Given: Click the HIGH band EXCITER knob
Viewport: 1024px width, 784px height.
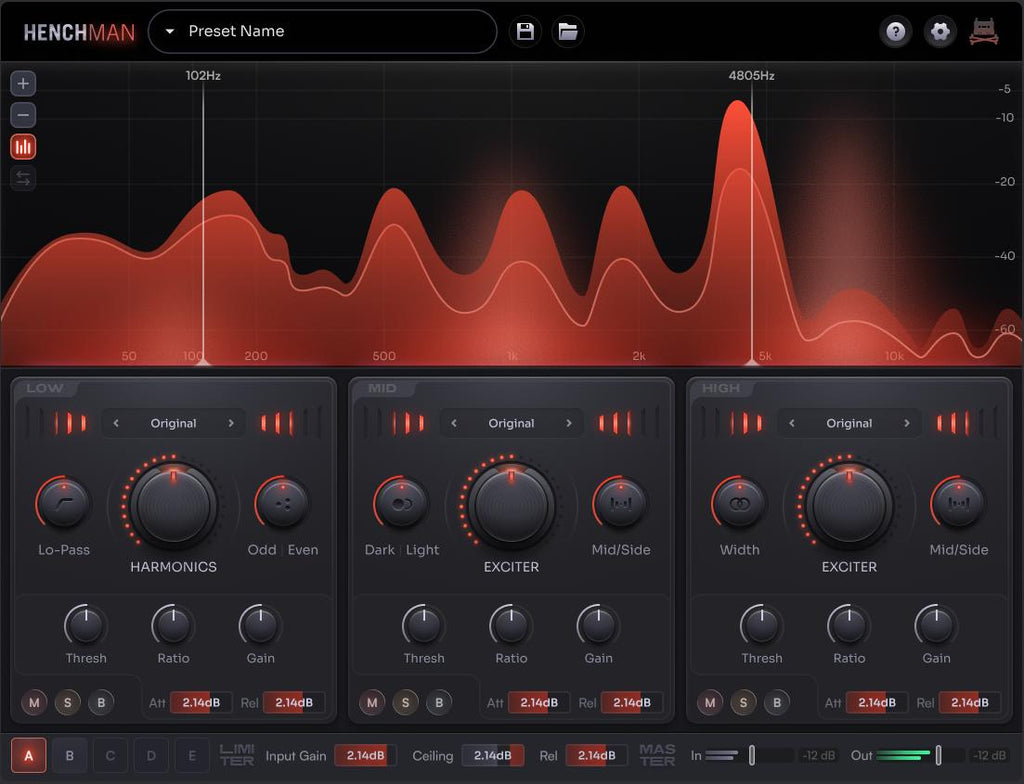Looking at the screenshot, I should [x=849, y=506].
